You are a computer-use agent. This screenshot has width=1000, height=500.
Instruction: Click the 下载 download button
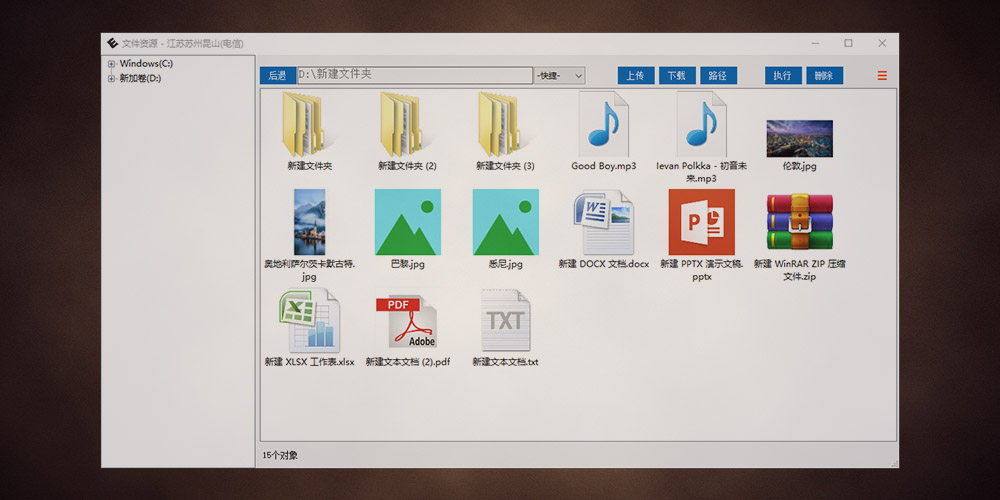[677, 76]
